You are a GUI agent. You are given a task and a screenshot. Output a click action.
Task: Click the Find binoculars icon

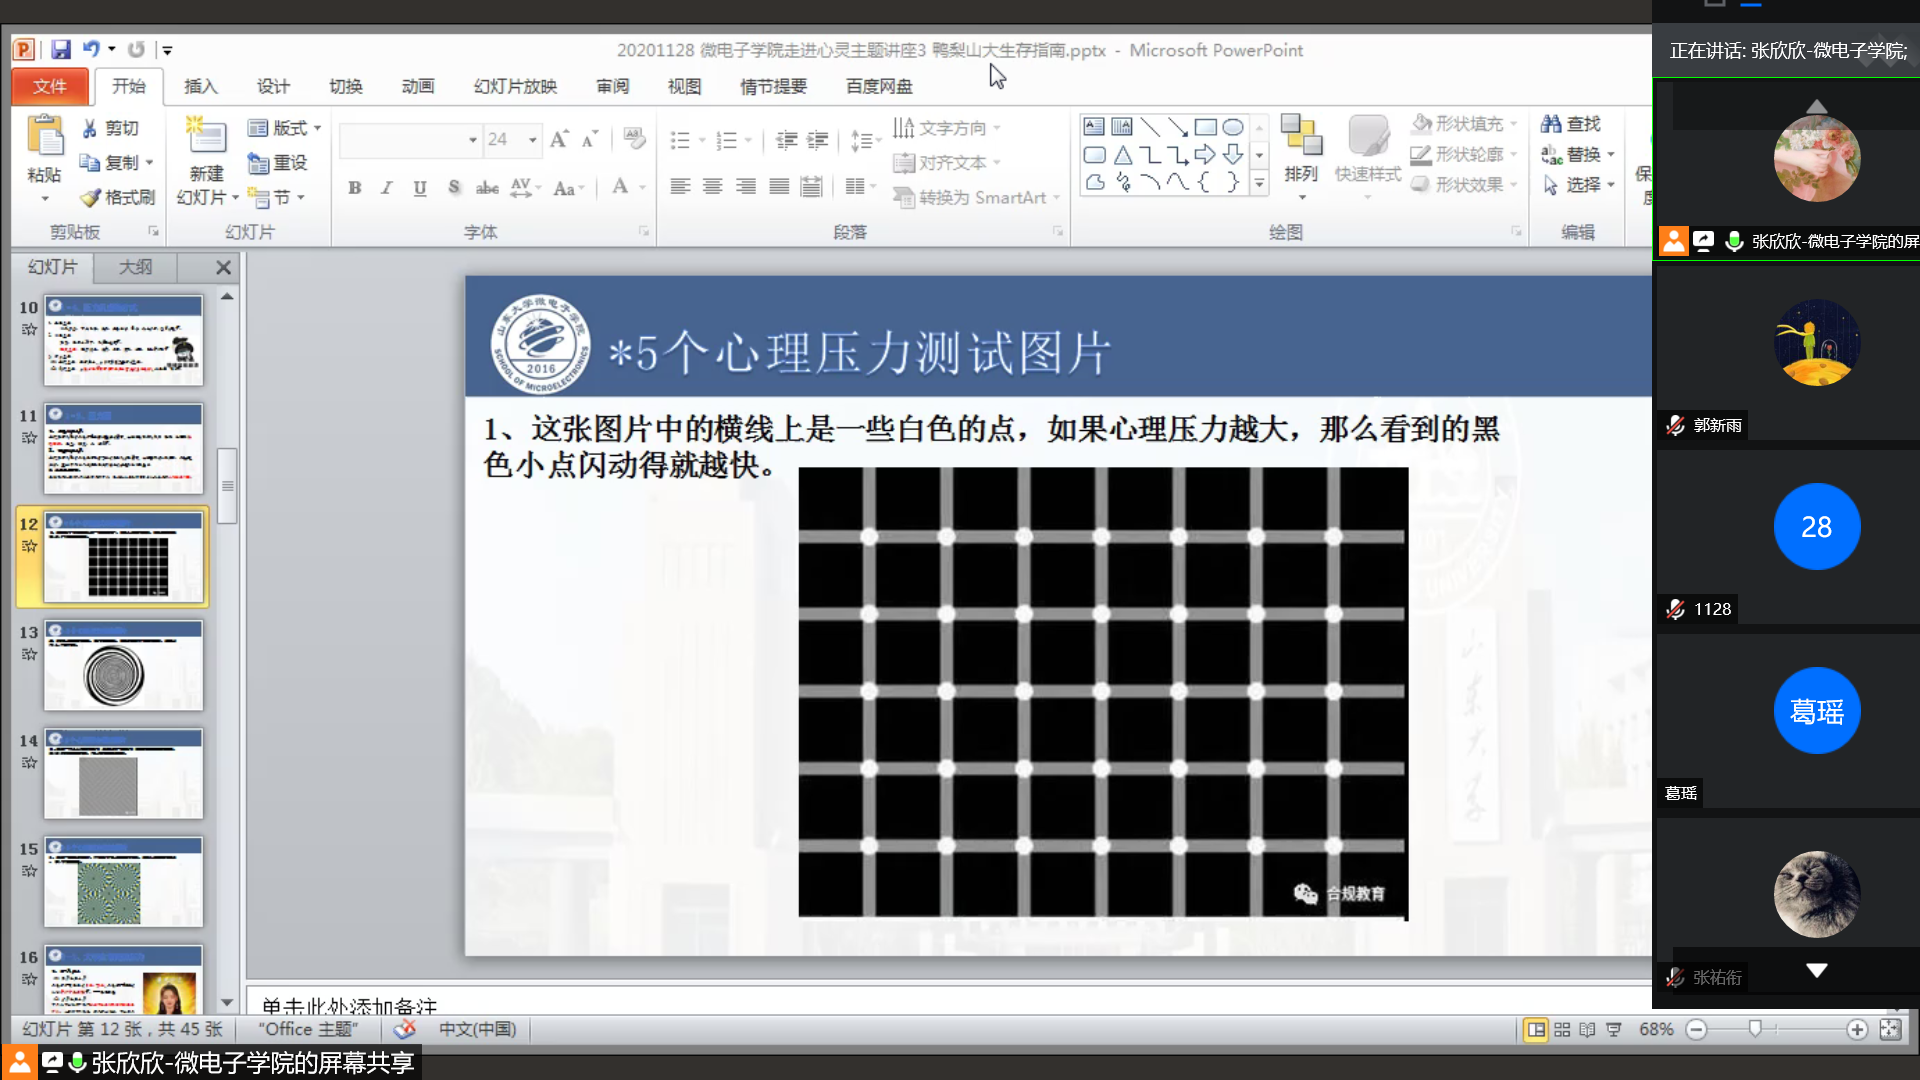point(1551,124)
